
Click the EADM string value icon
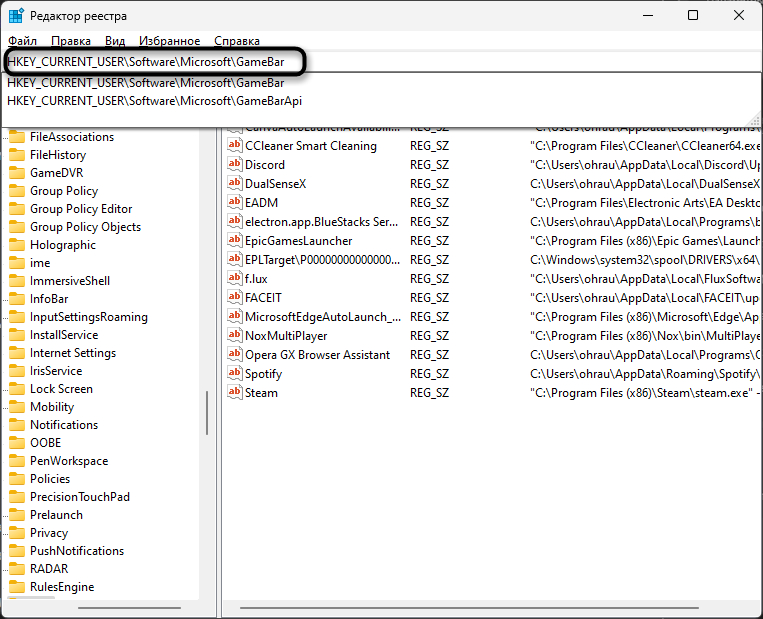[235, 202]
